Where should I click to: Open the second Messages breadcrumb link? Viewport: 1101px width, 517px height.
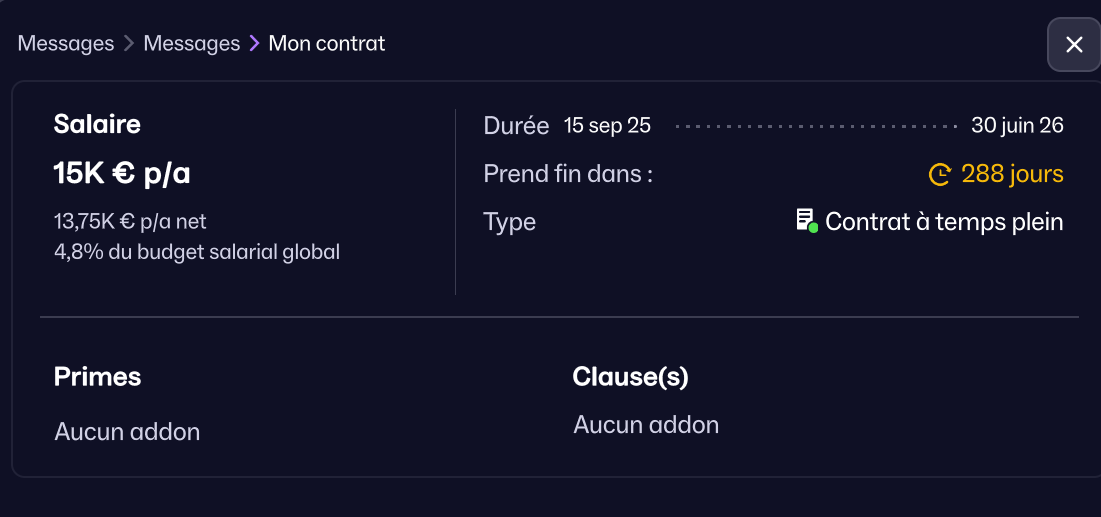192,44
